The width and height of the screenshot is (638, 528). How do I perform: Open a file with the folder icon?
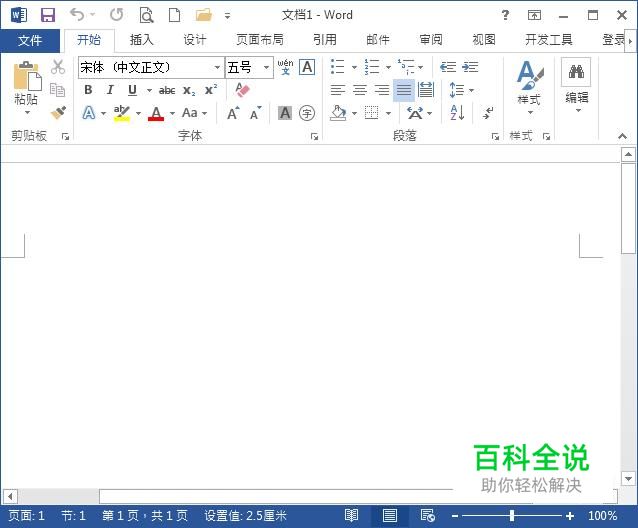(x=204, y=15)
